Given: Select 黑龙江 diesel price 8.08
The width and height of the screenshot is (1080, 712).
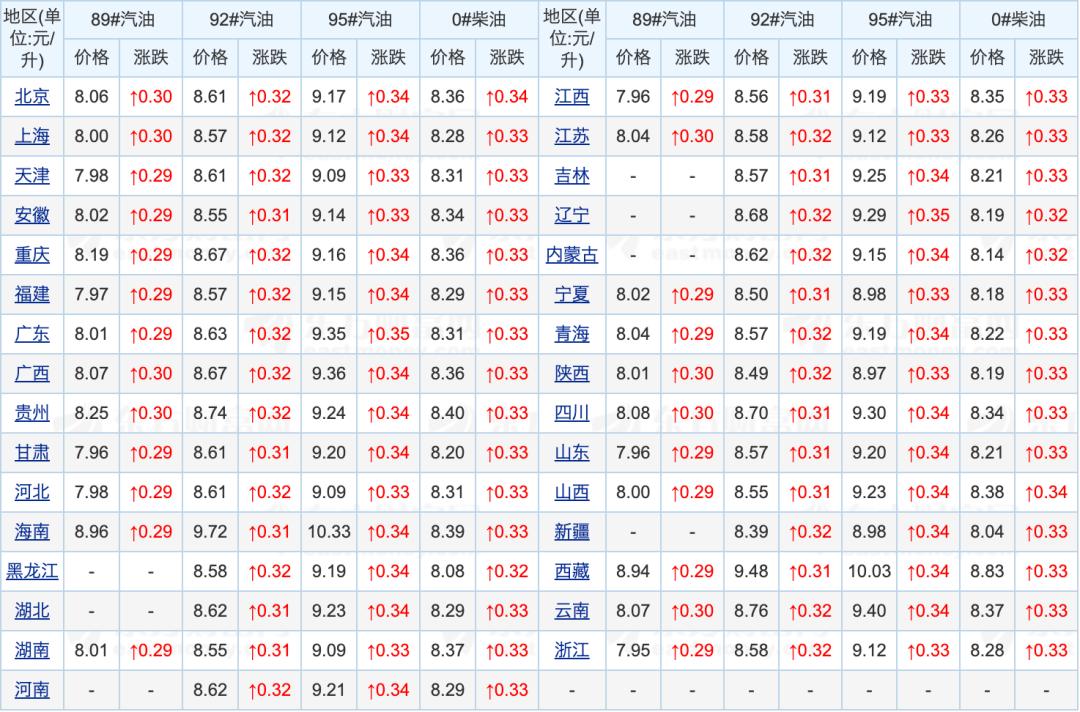Looking at the screenshot, I should [448, 572].
